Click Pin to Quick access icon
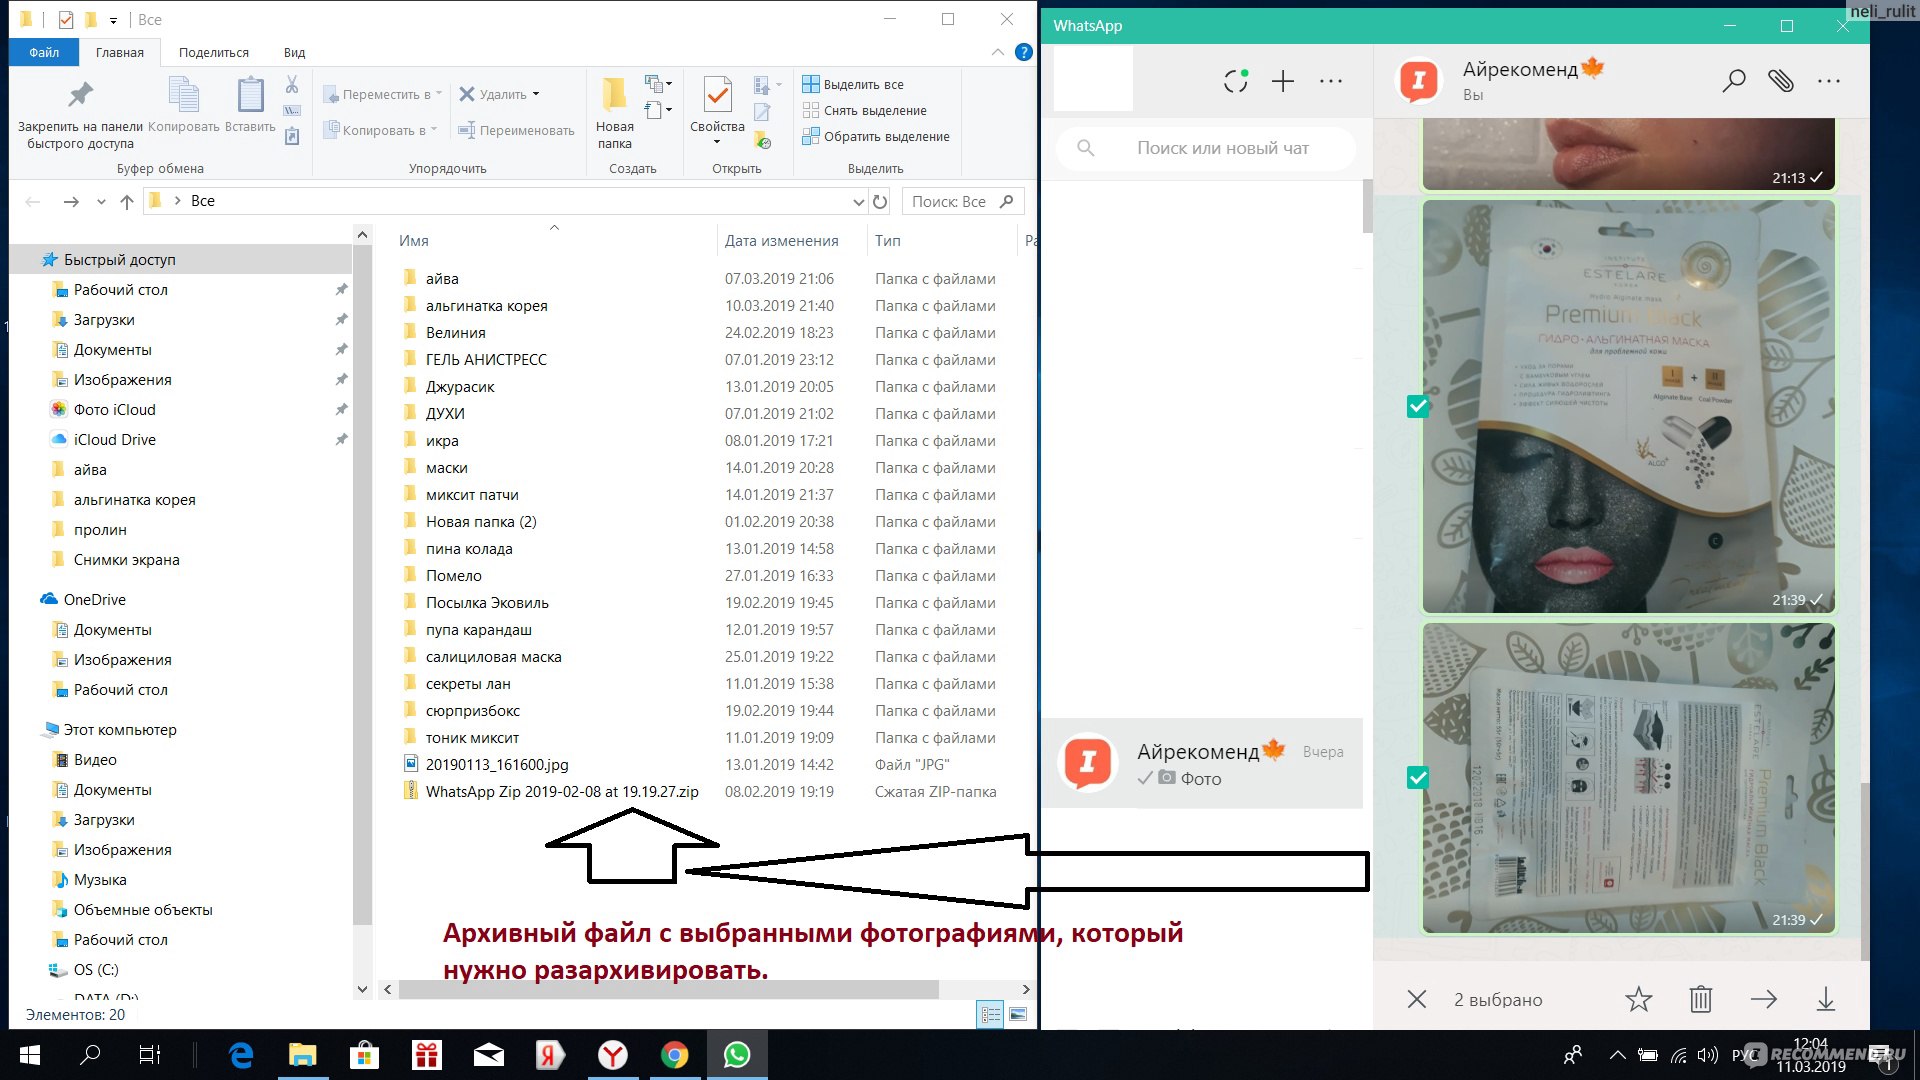The image size is (1920, 1080). tap(80, 95)
